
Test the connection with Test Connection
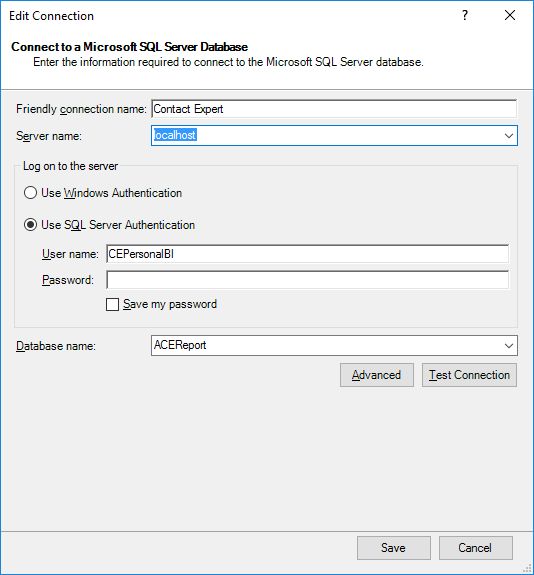click(469, 375)
